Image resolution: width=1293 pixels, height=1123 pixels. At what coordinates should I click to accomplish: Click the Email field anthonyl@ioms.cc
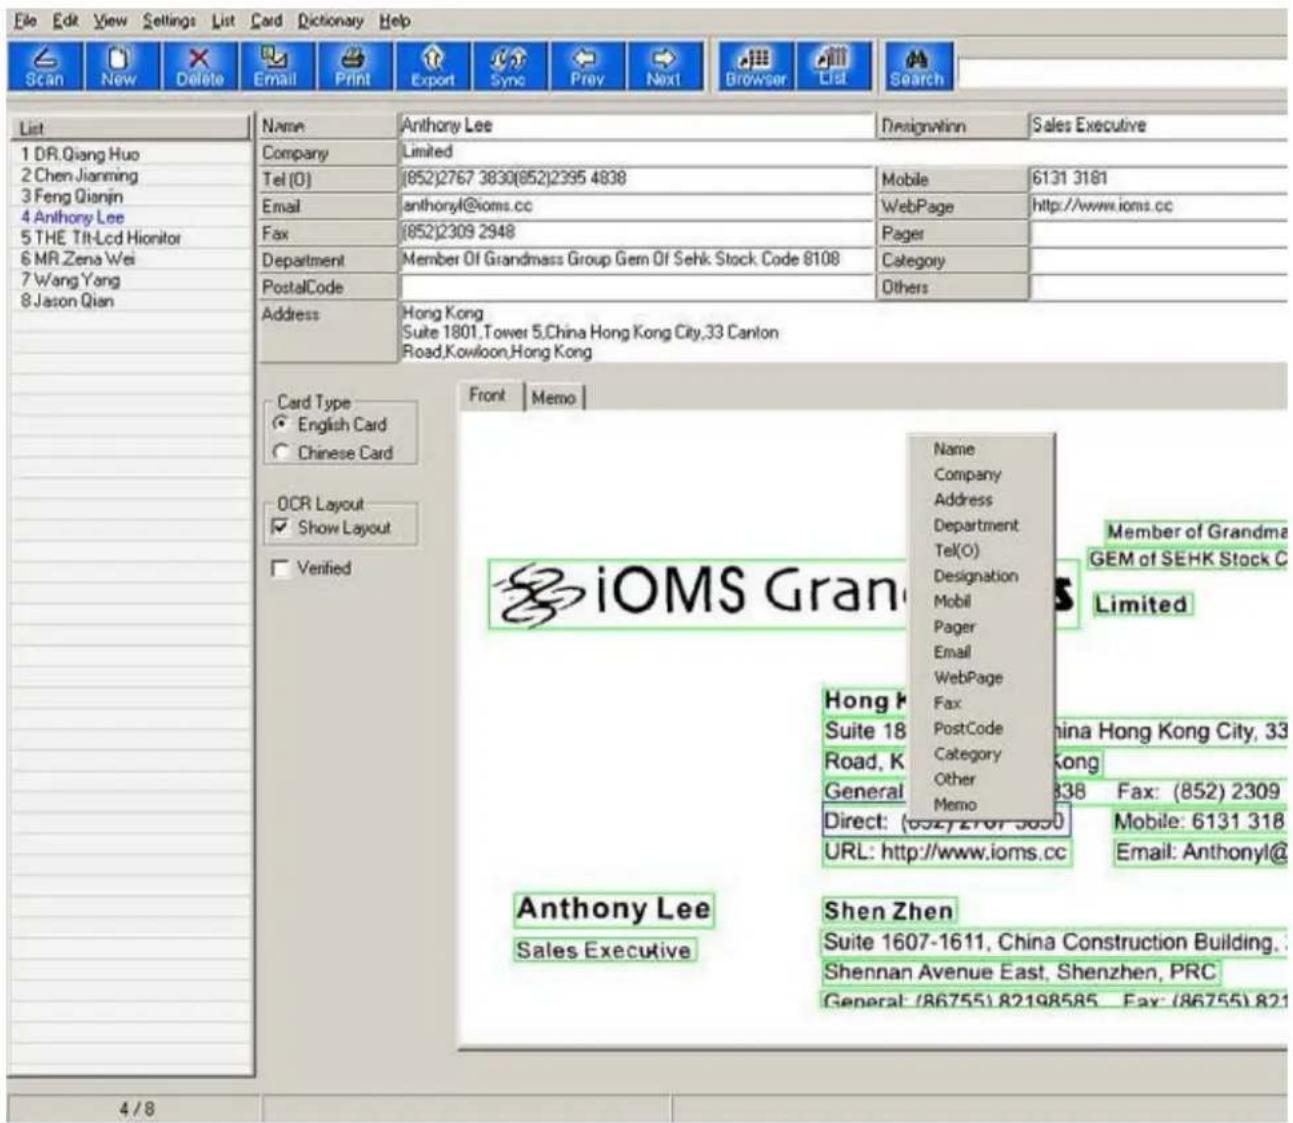(636, 206)
